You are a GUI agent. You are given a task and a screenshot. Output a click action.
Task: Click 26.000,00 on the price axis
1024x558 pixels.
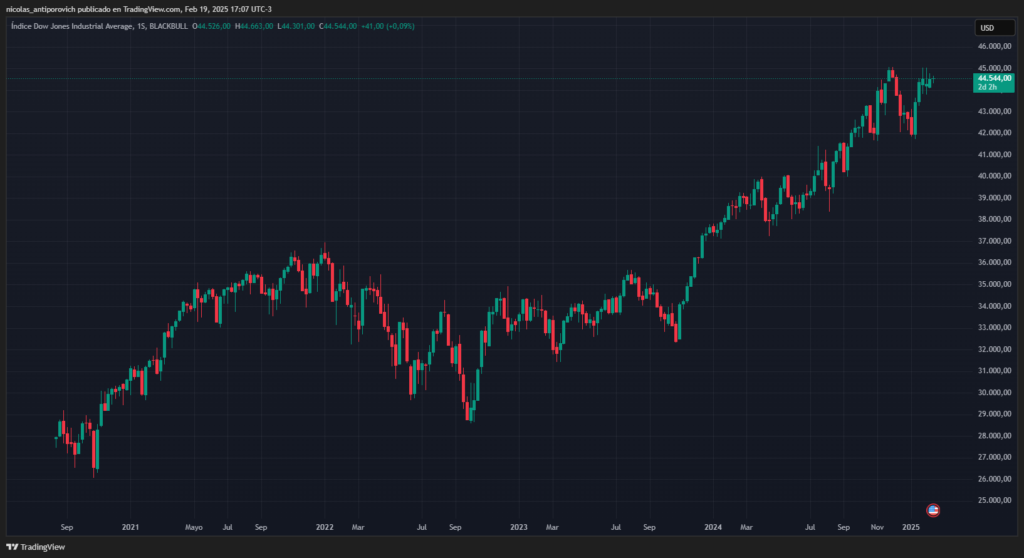995,478
